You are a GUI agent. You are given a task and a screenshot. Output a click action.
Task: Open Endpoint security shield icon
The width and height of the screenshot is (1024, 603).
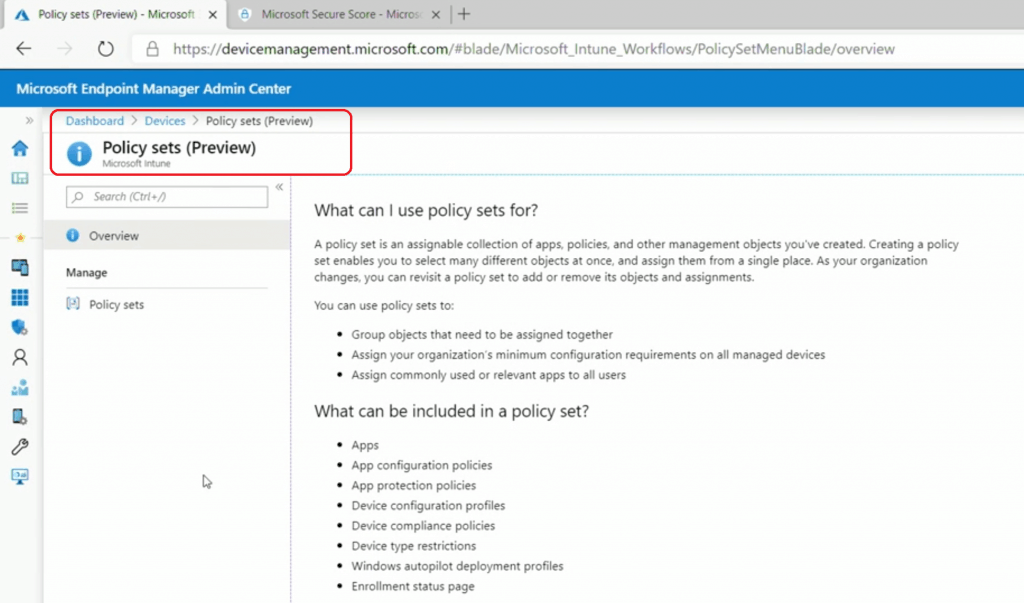pos(20,327)
